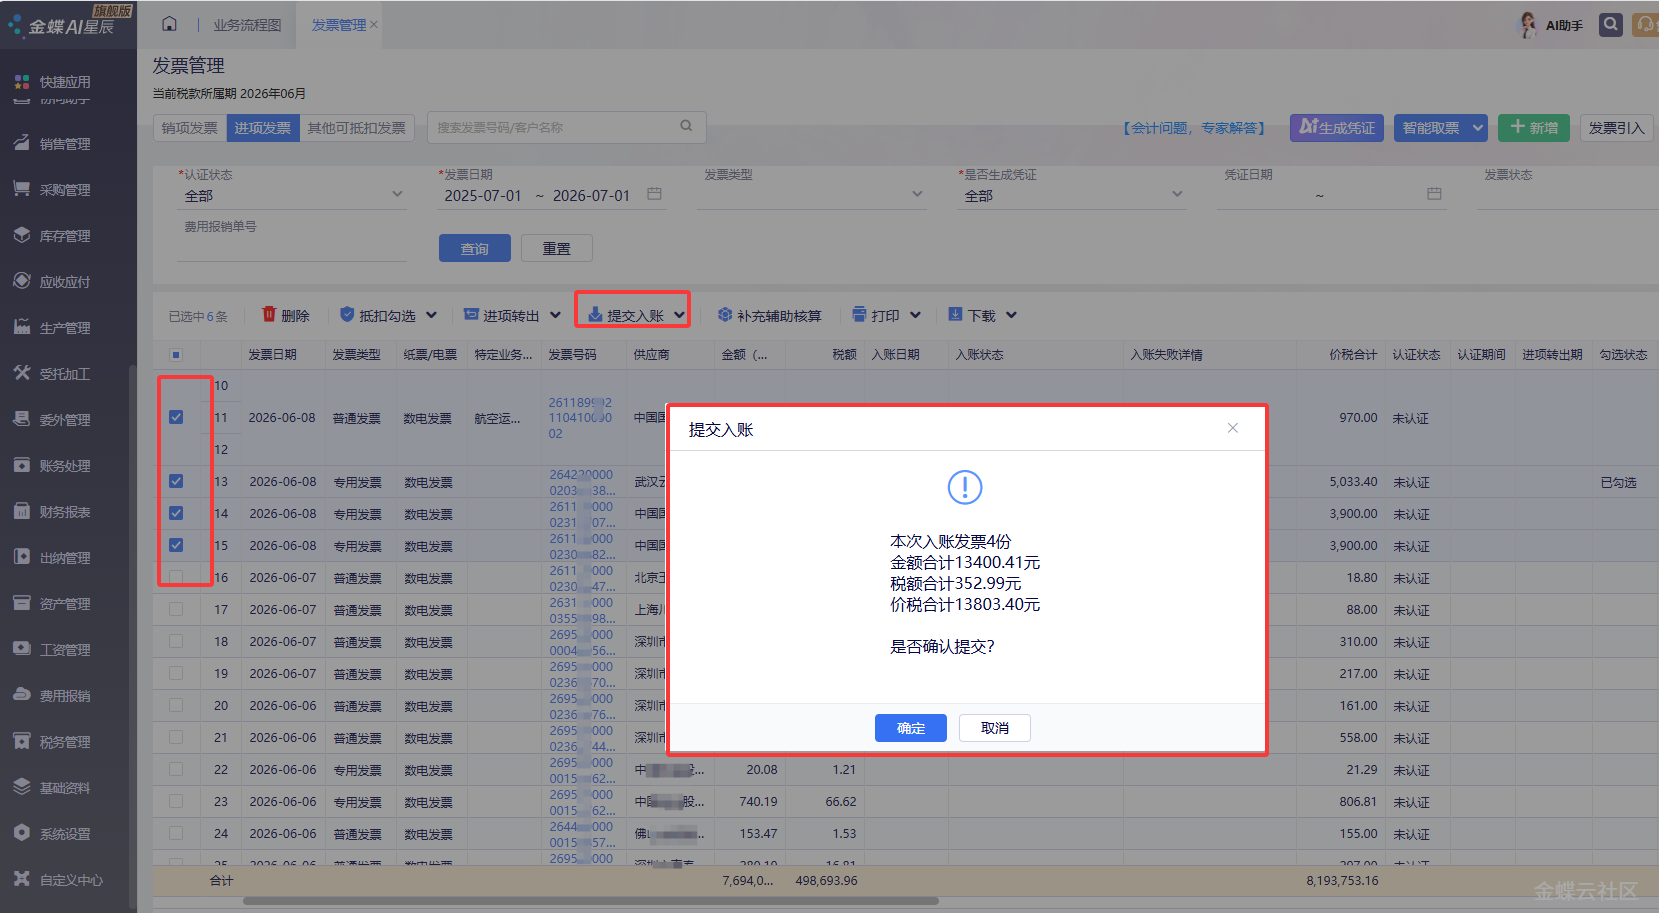Click the 删除 trash icon
The width and height of the screenshot is (1659, 913).
point(268,314)
